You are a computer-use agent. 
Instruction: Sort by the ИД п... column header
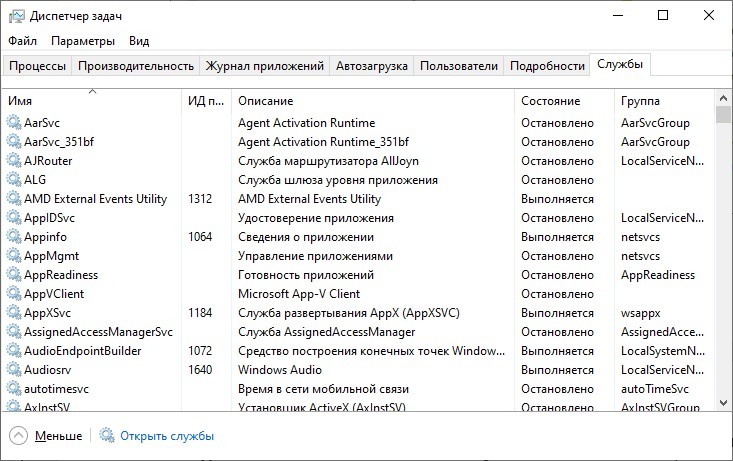click(x=206, y=101)
